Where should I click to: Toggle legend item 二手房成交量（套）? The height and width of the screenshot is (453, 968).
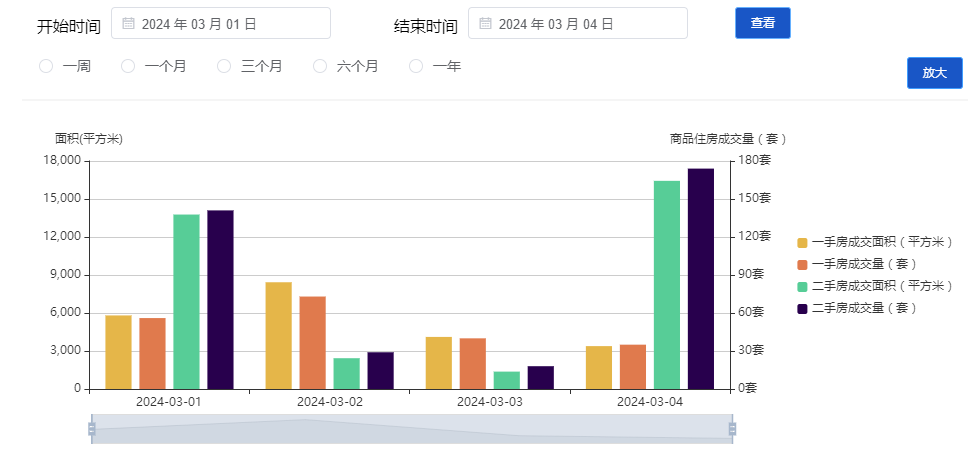point(857,308)
